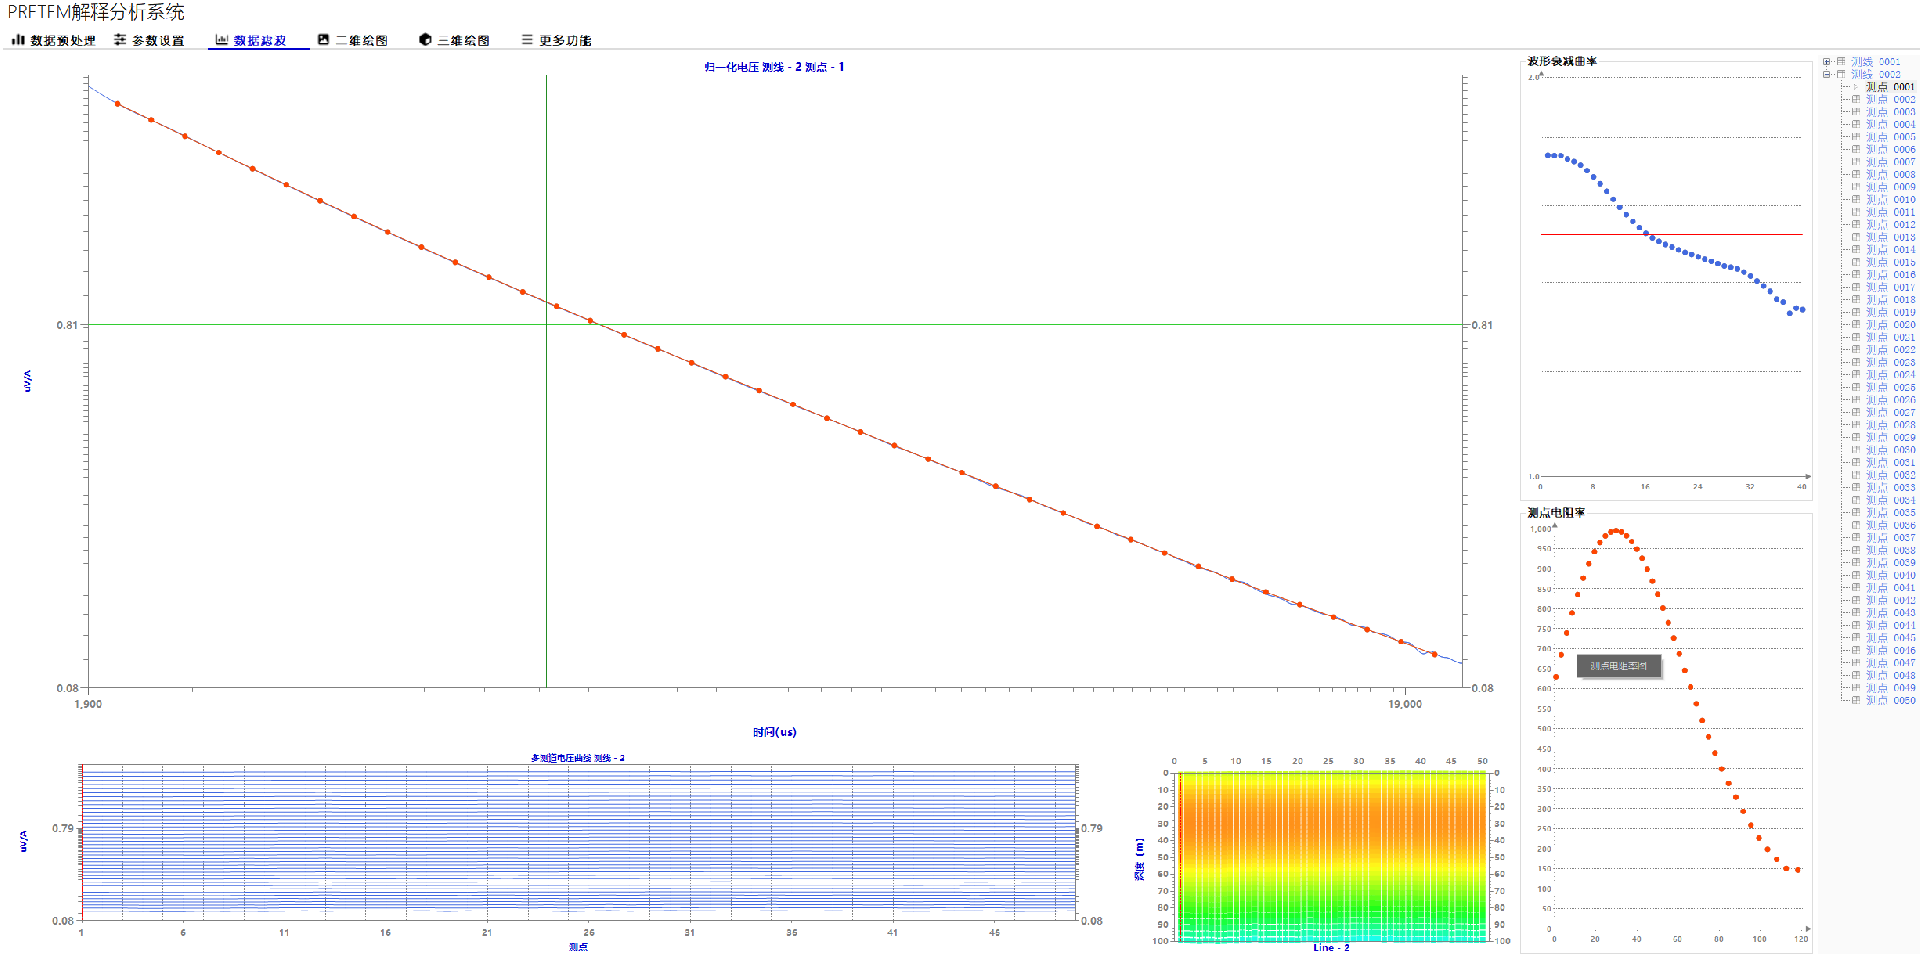
Task: Click the hamburger icon beside 更多功能
Action: pos(527,40)
